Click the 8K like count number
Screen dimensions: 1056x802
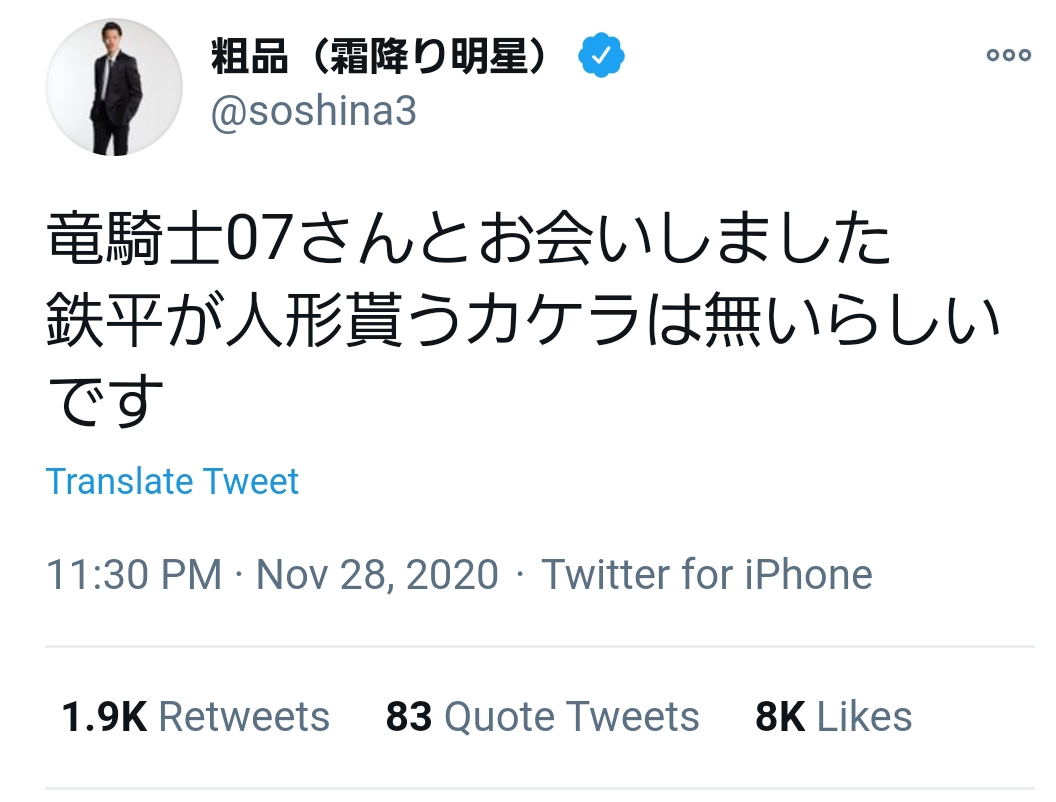click(780, 717)
